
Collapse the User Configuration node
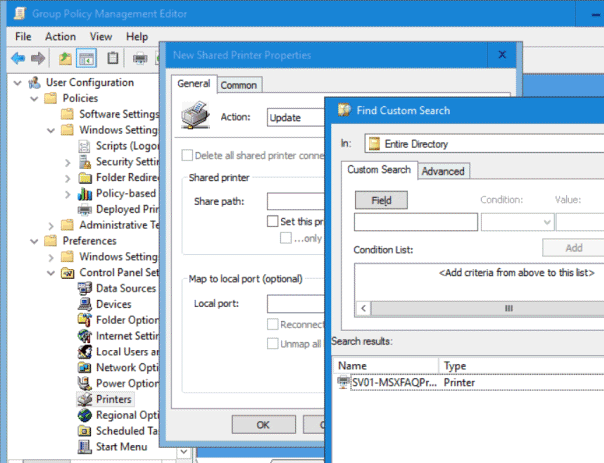(17, 82)
